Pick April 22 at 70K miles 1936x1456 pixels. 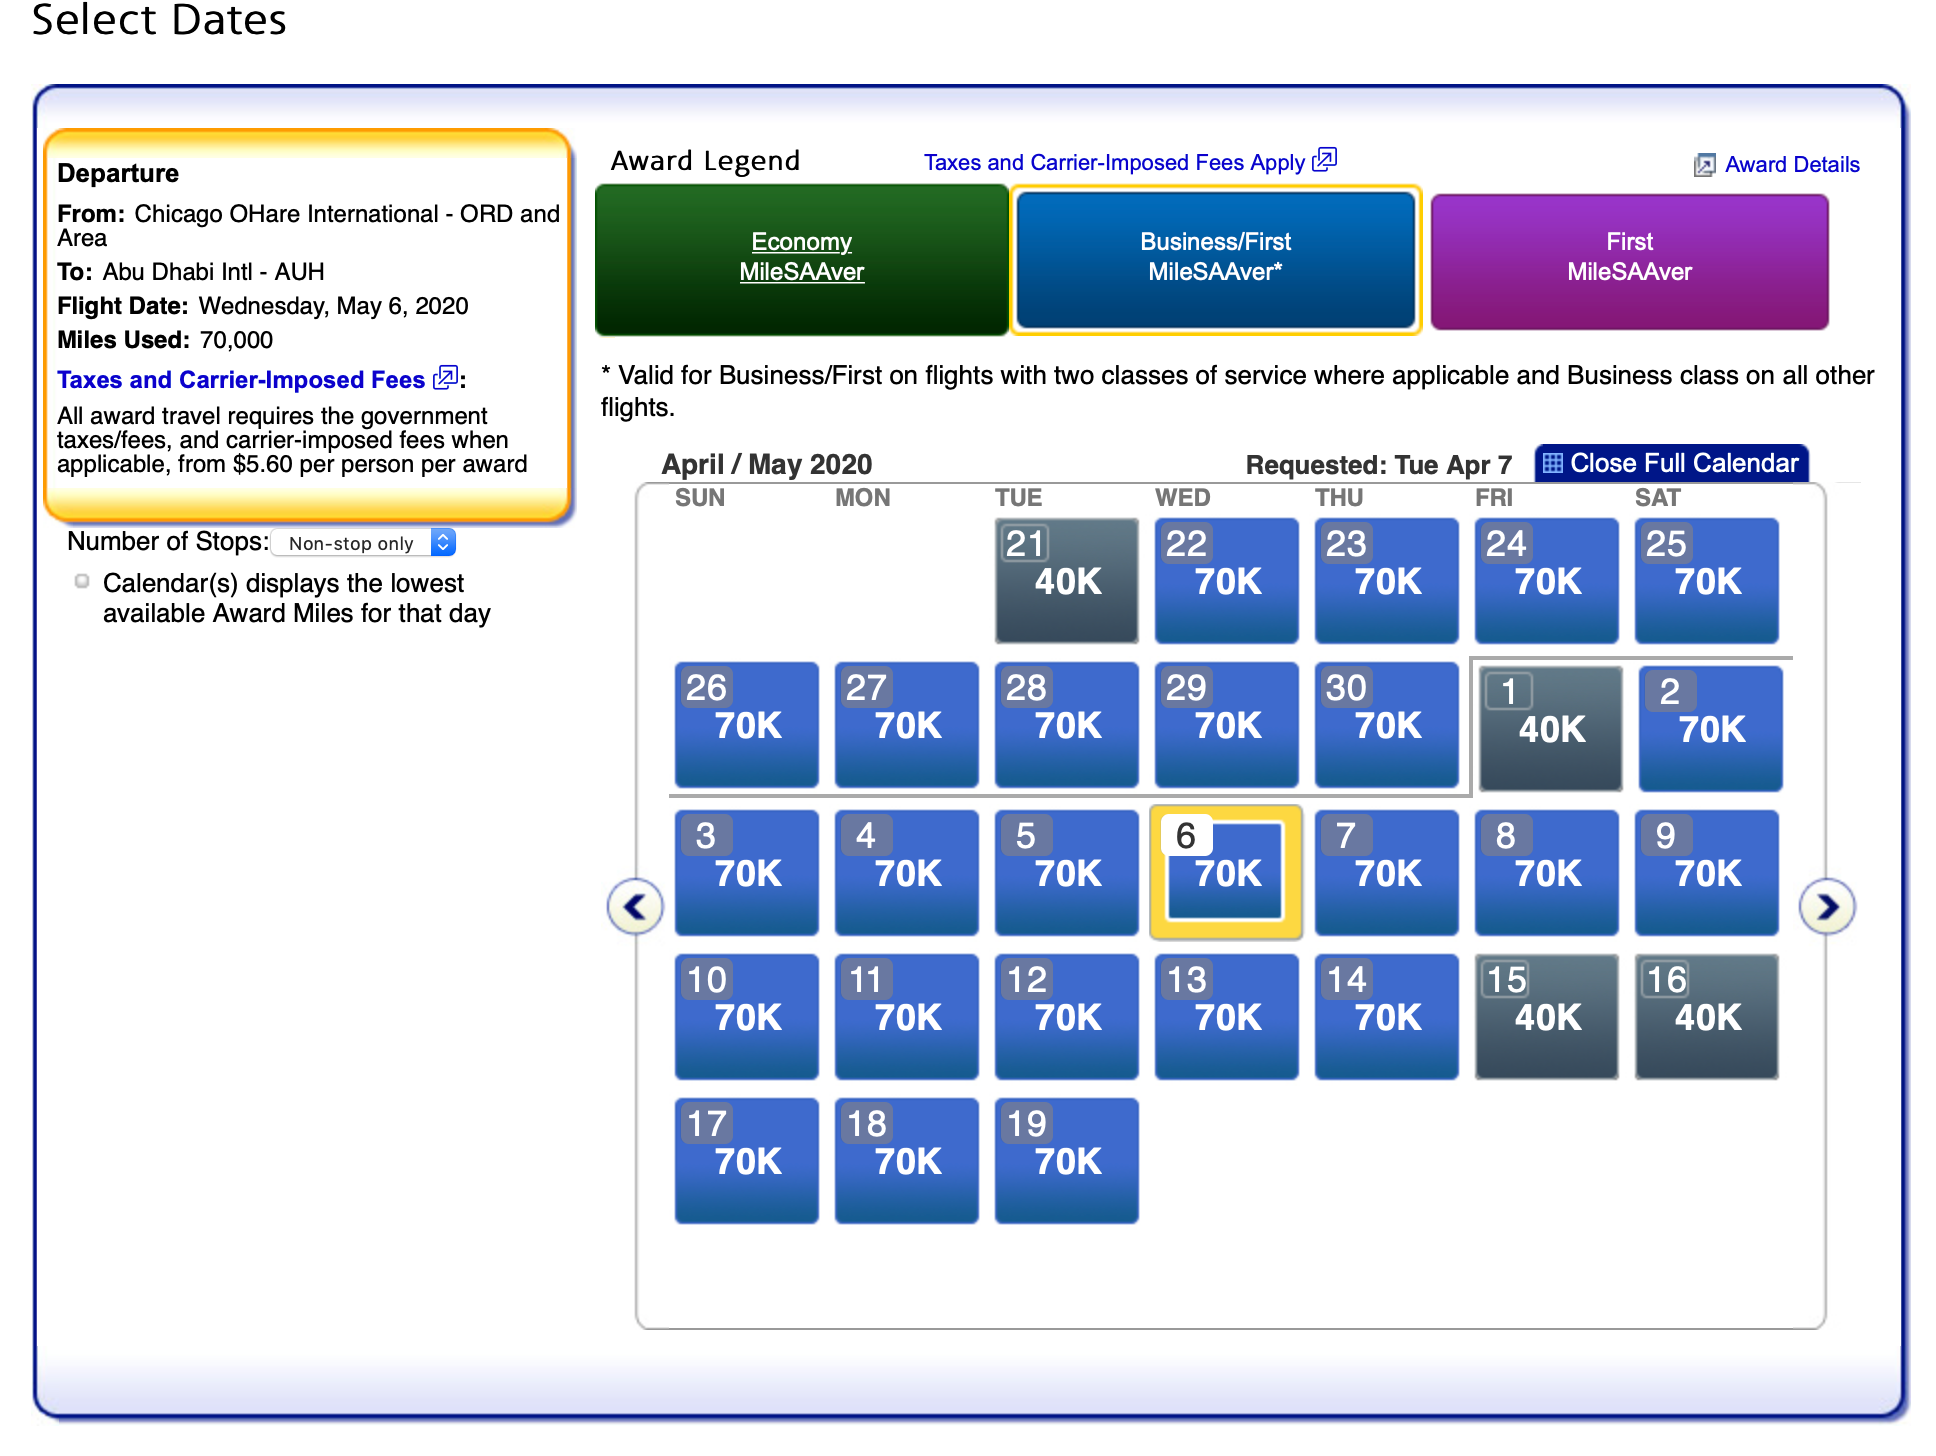click(1227, 580)
